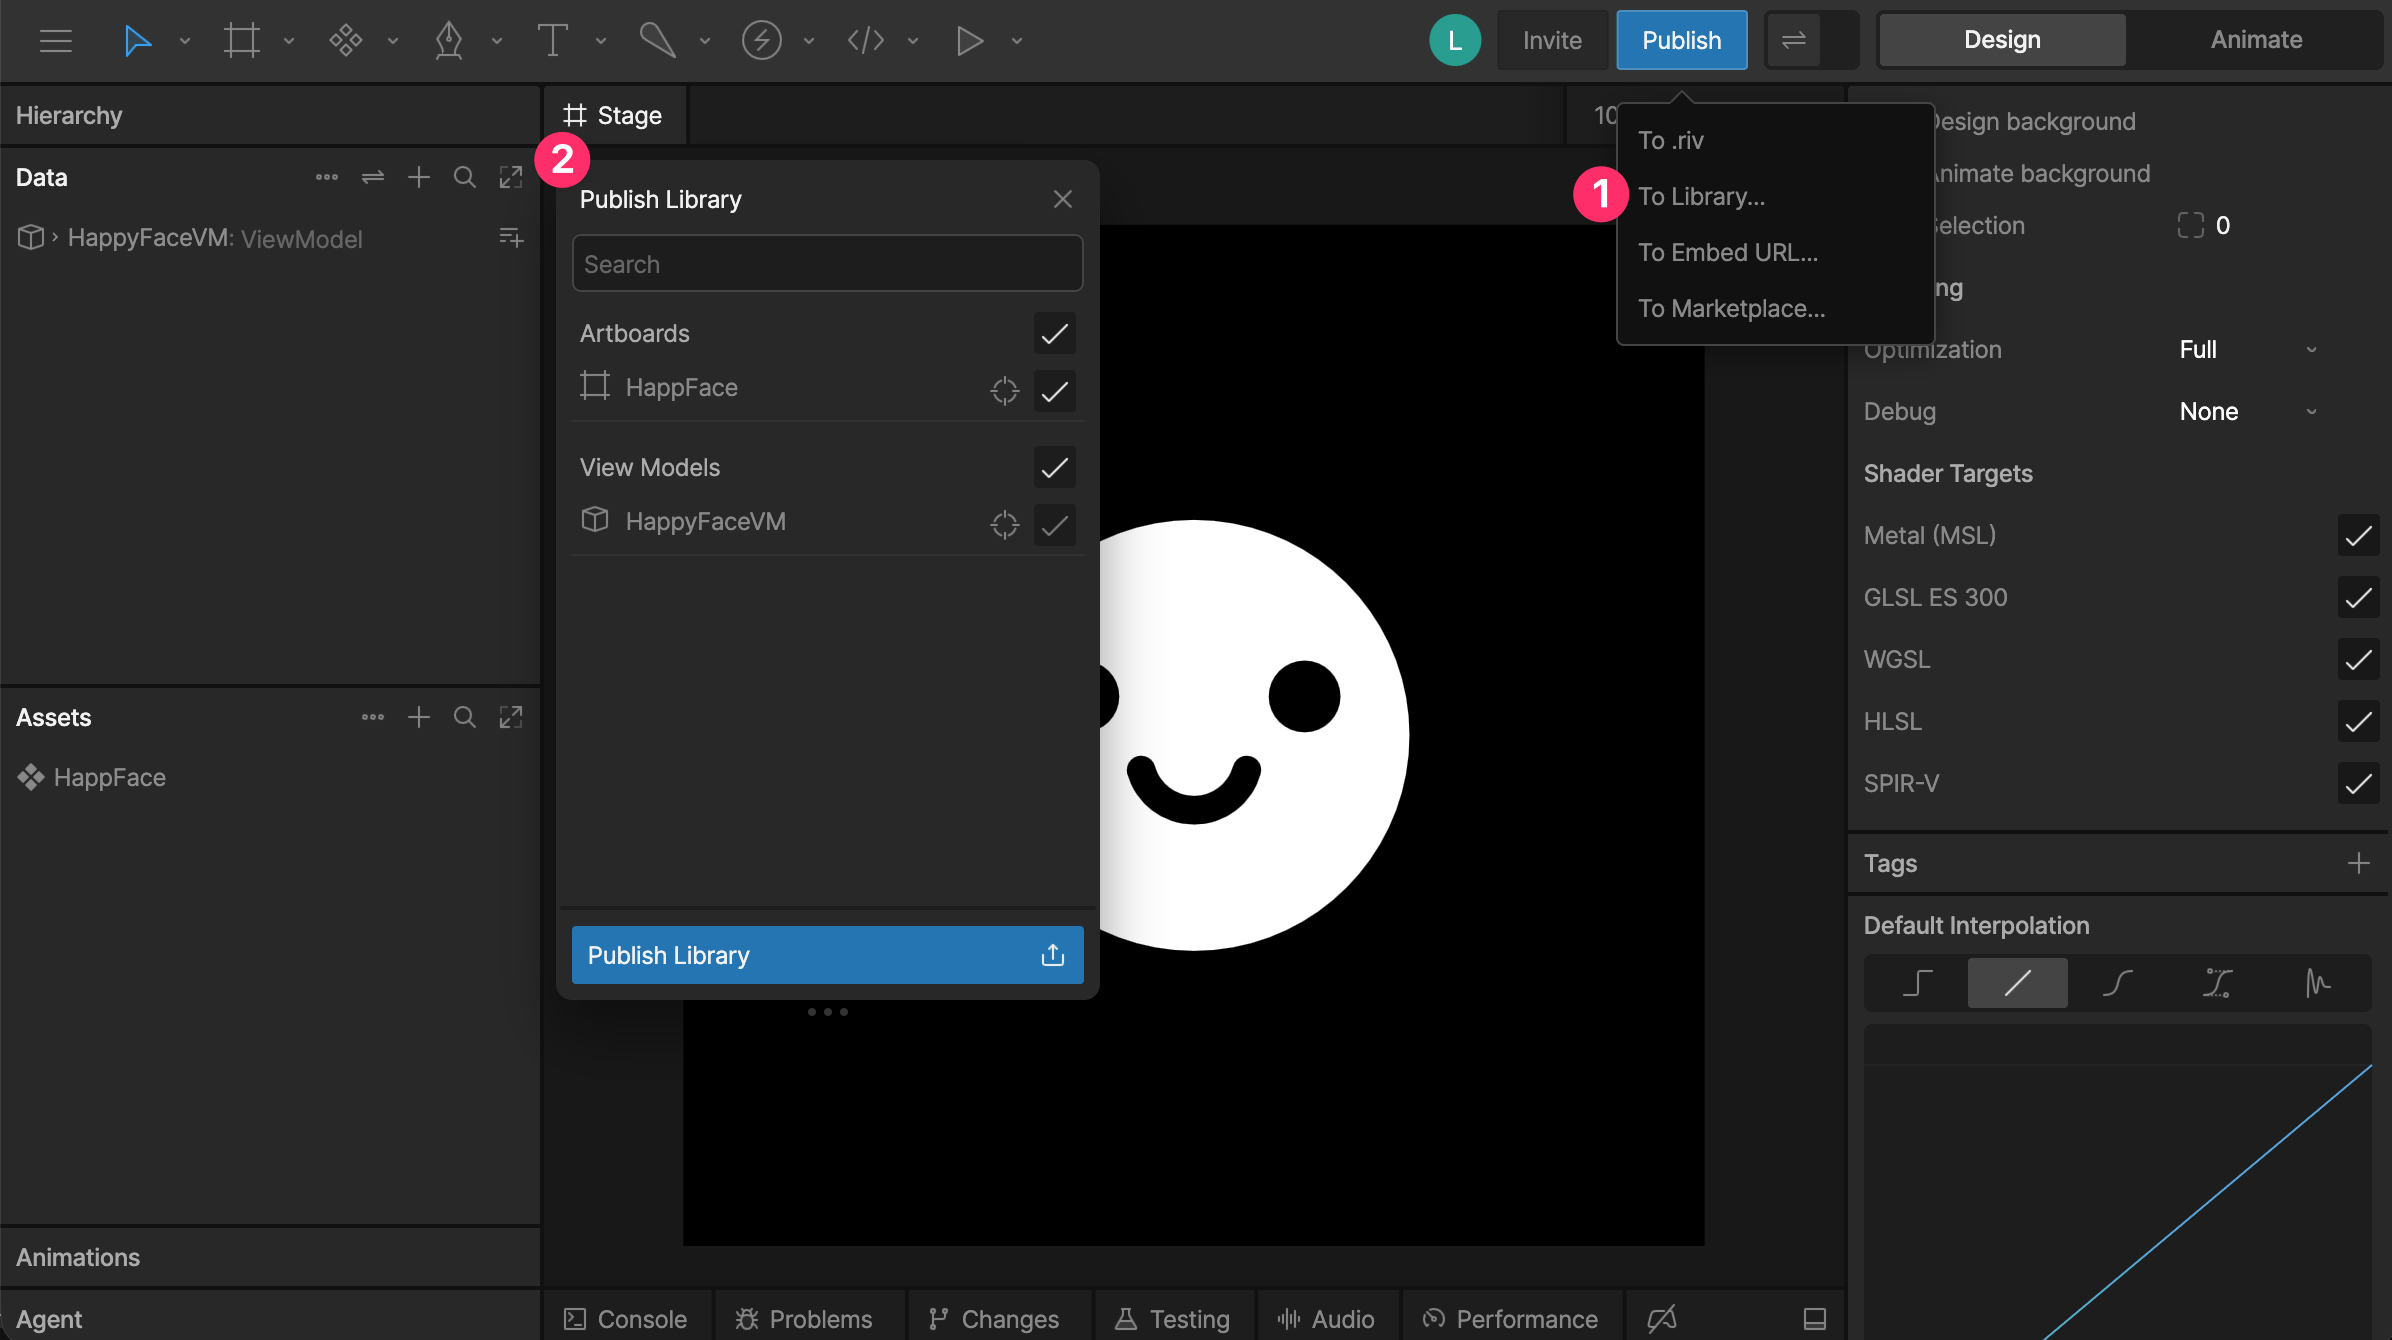Open the Console tab
Viewport: 2392px width, 1340px height.
pyautogui.click(x=625, y=1319)
